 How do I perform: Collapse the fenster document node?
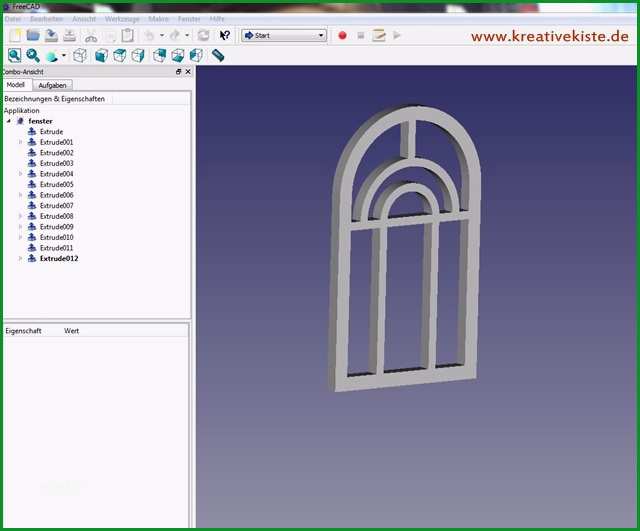tap(9, 121)
